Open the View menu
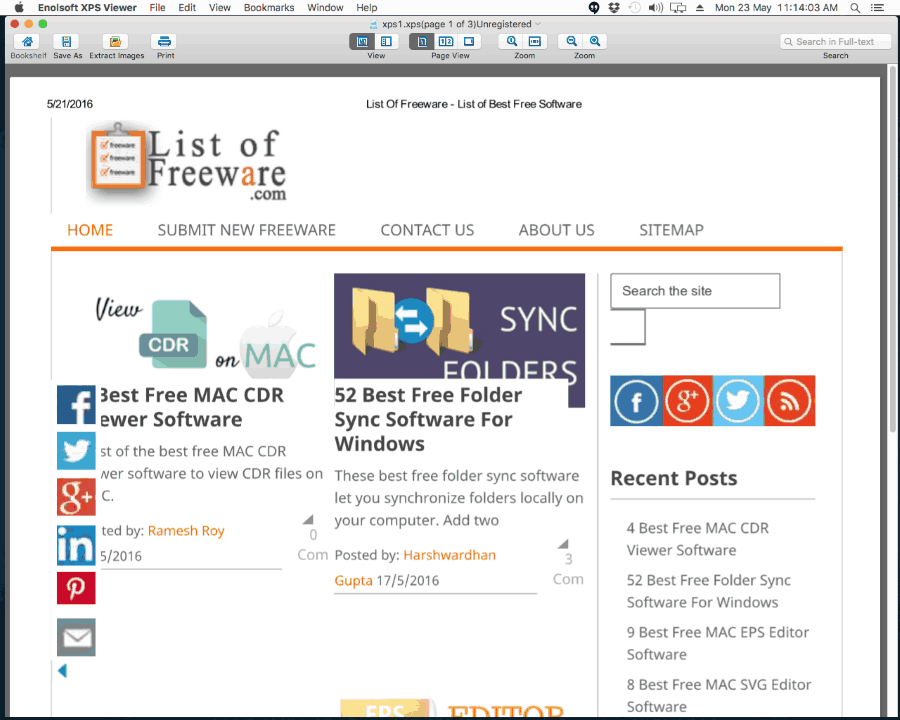 pos(219,7)
